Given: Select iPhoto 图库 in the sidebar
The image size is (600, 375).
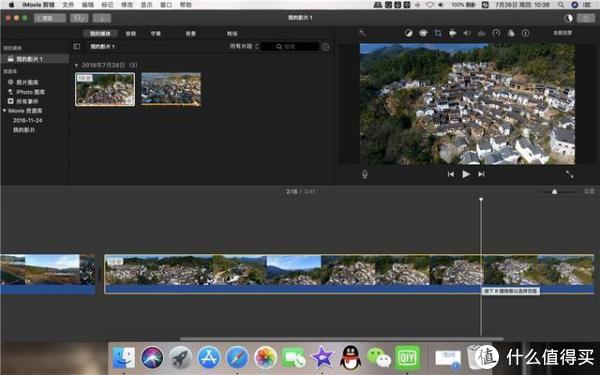Looking at the screenshot, I should [30, 92].
